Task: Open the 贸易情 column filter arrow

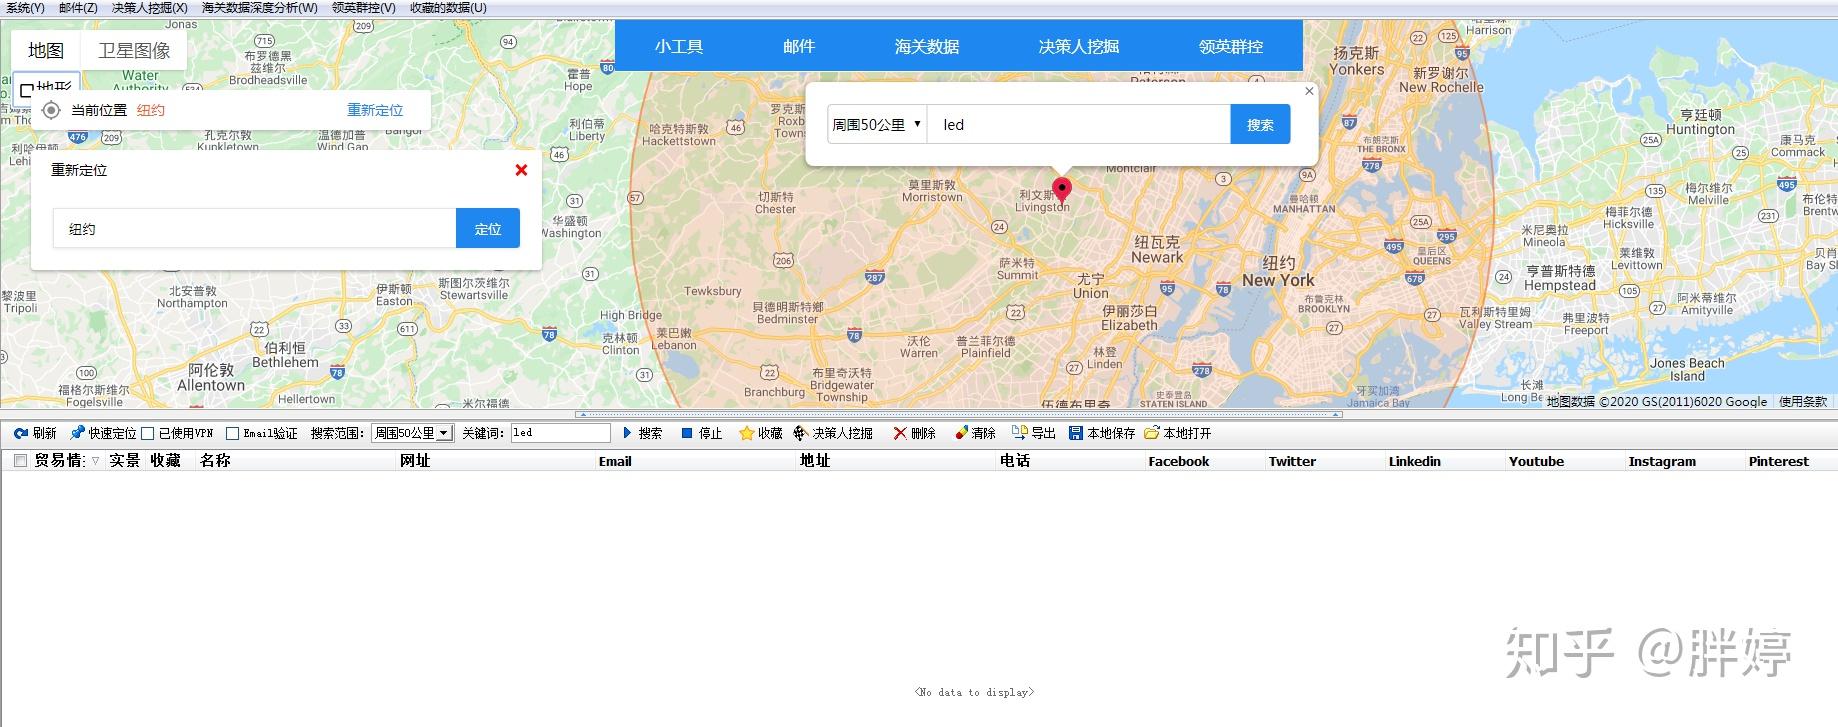Action: (95, 461)
